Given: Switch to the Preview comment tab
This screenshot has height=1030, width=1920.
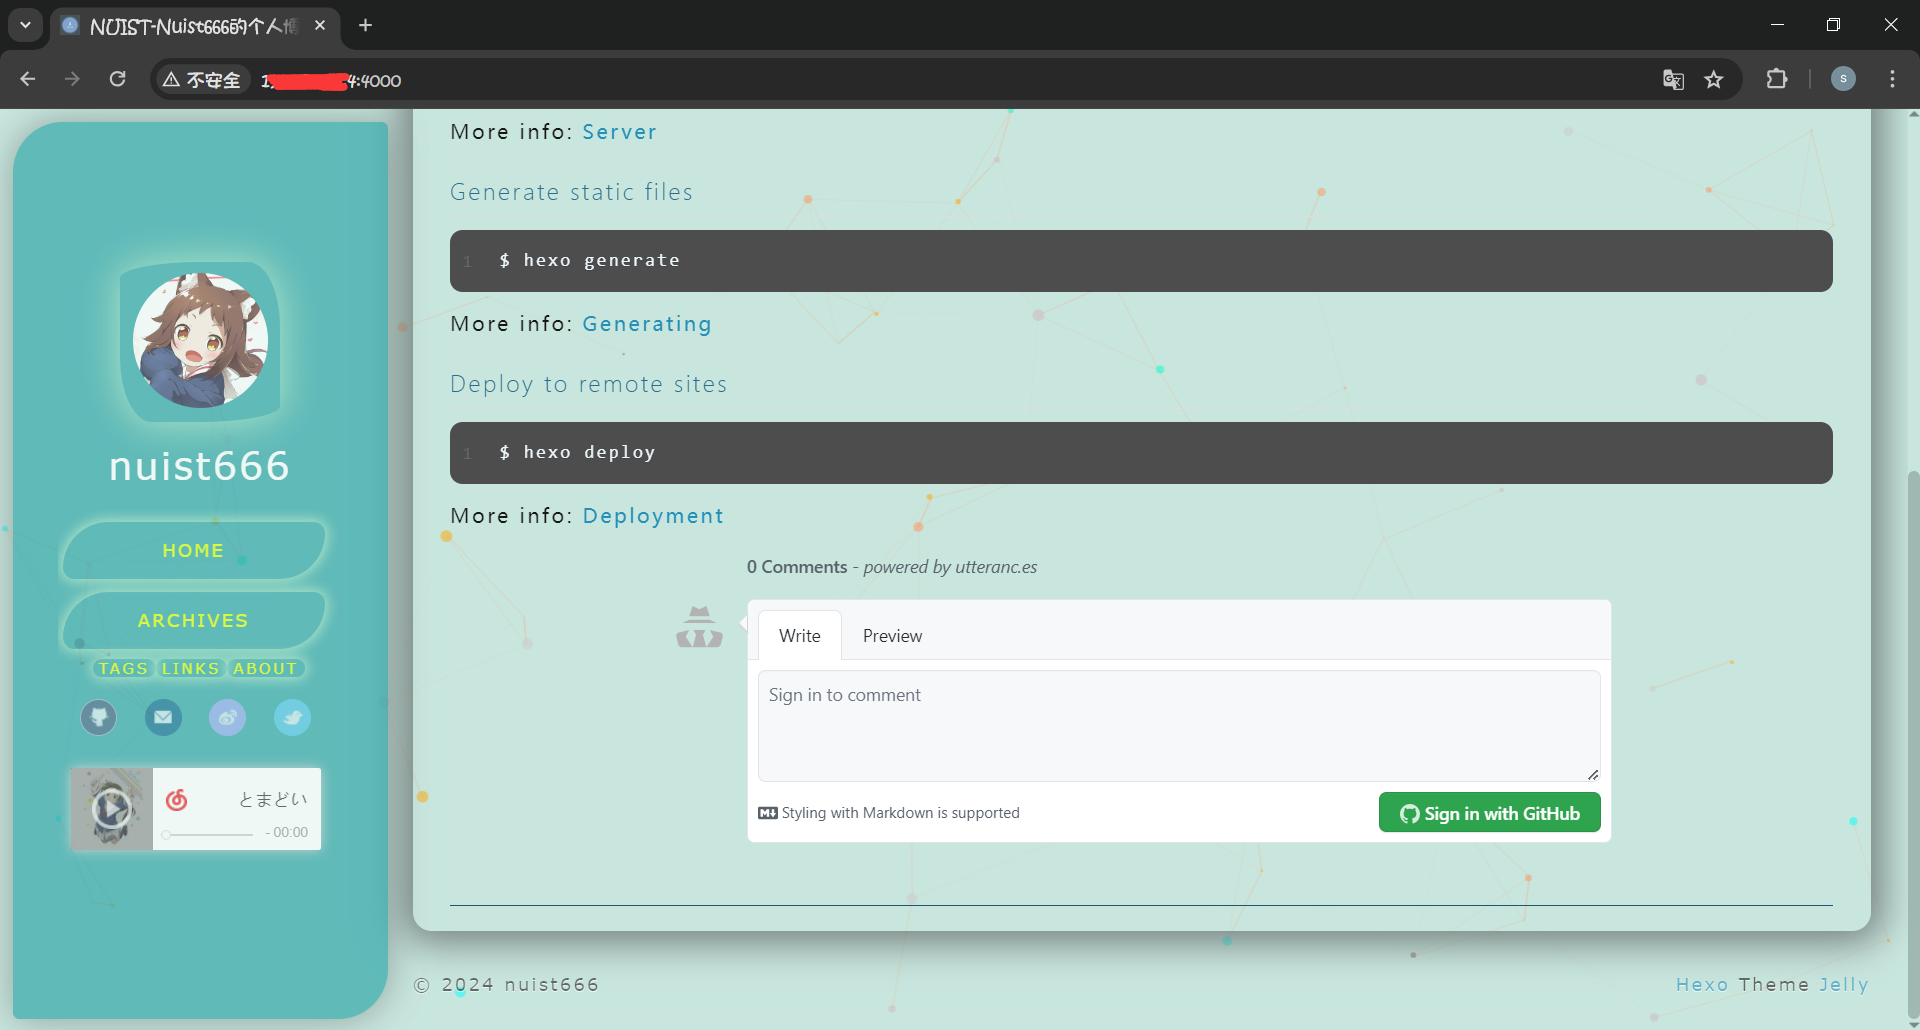Looking at the screenshot, I should click(892, 636).
